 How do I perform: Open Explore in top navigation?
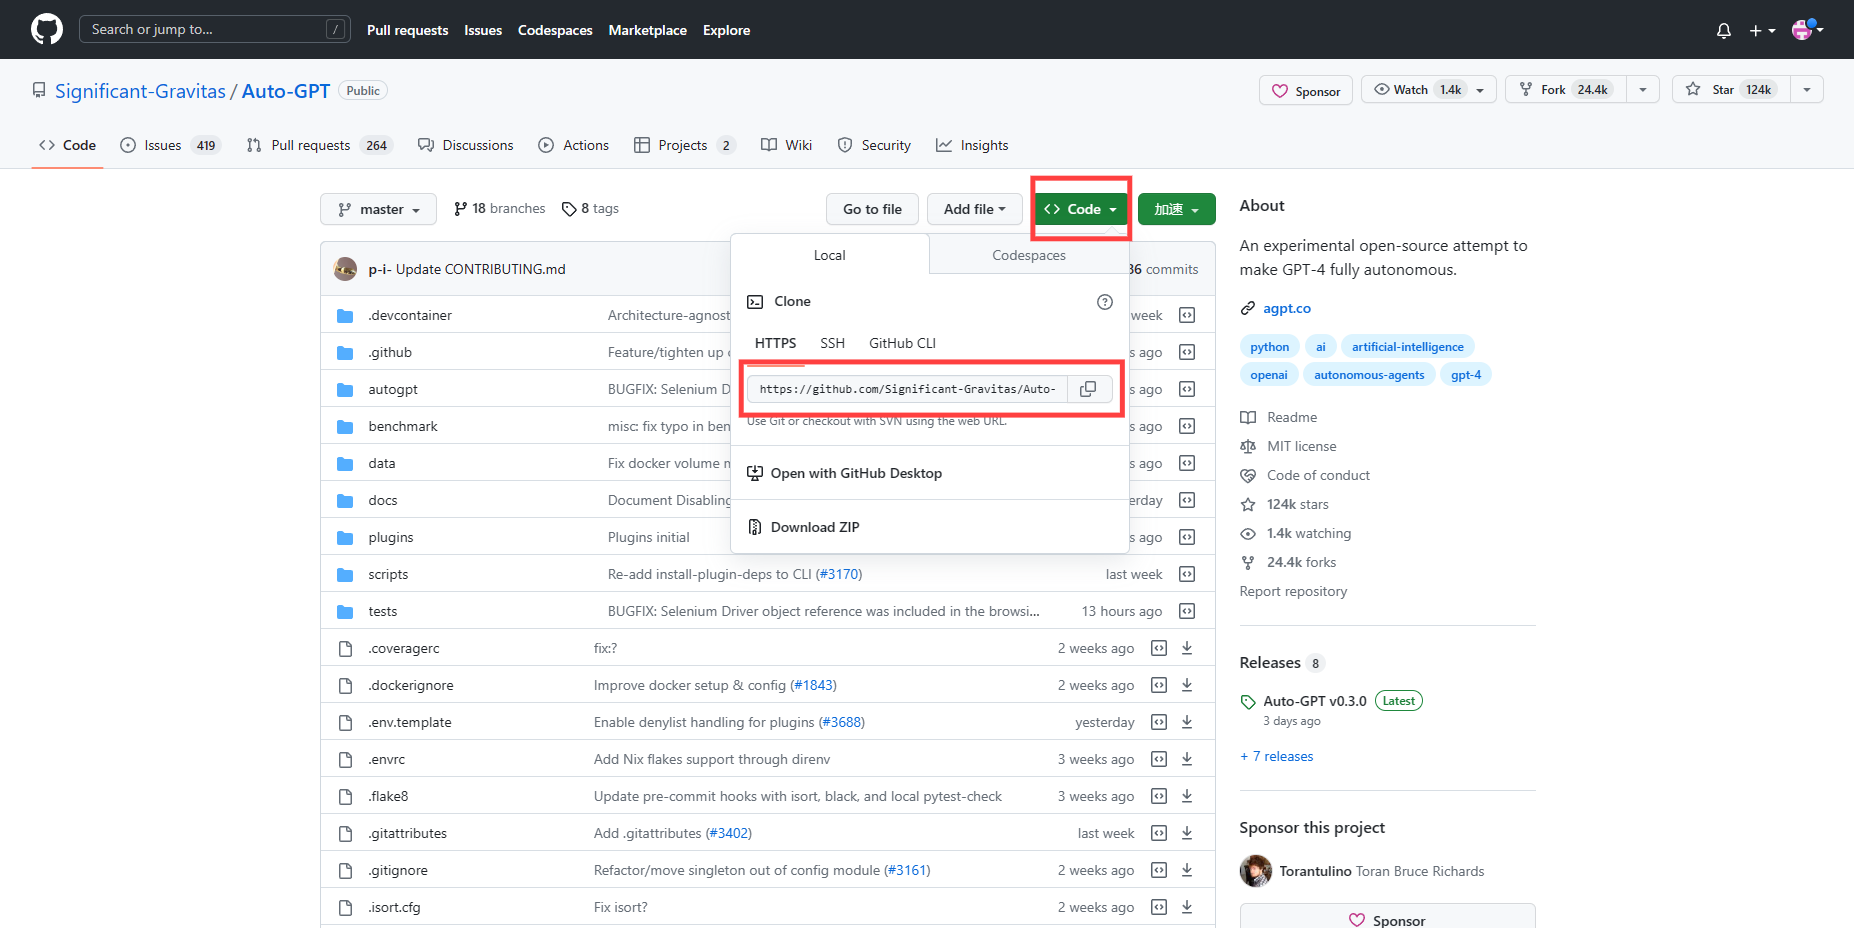click(x=726, y=30)
